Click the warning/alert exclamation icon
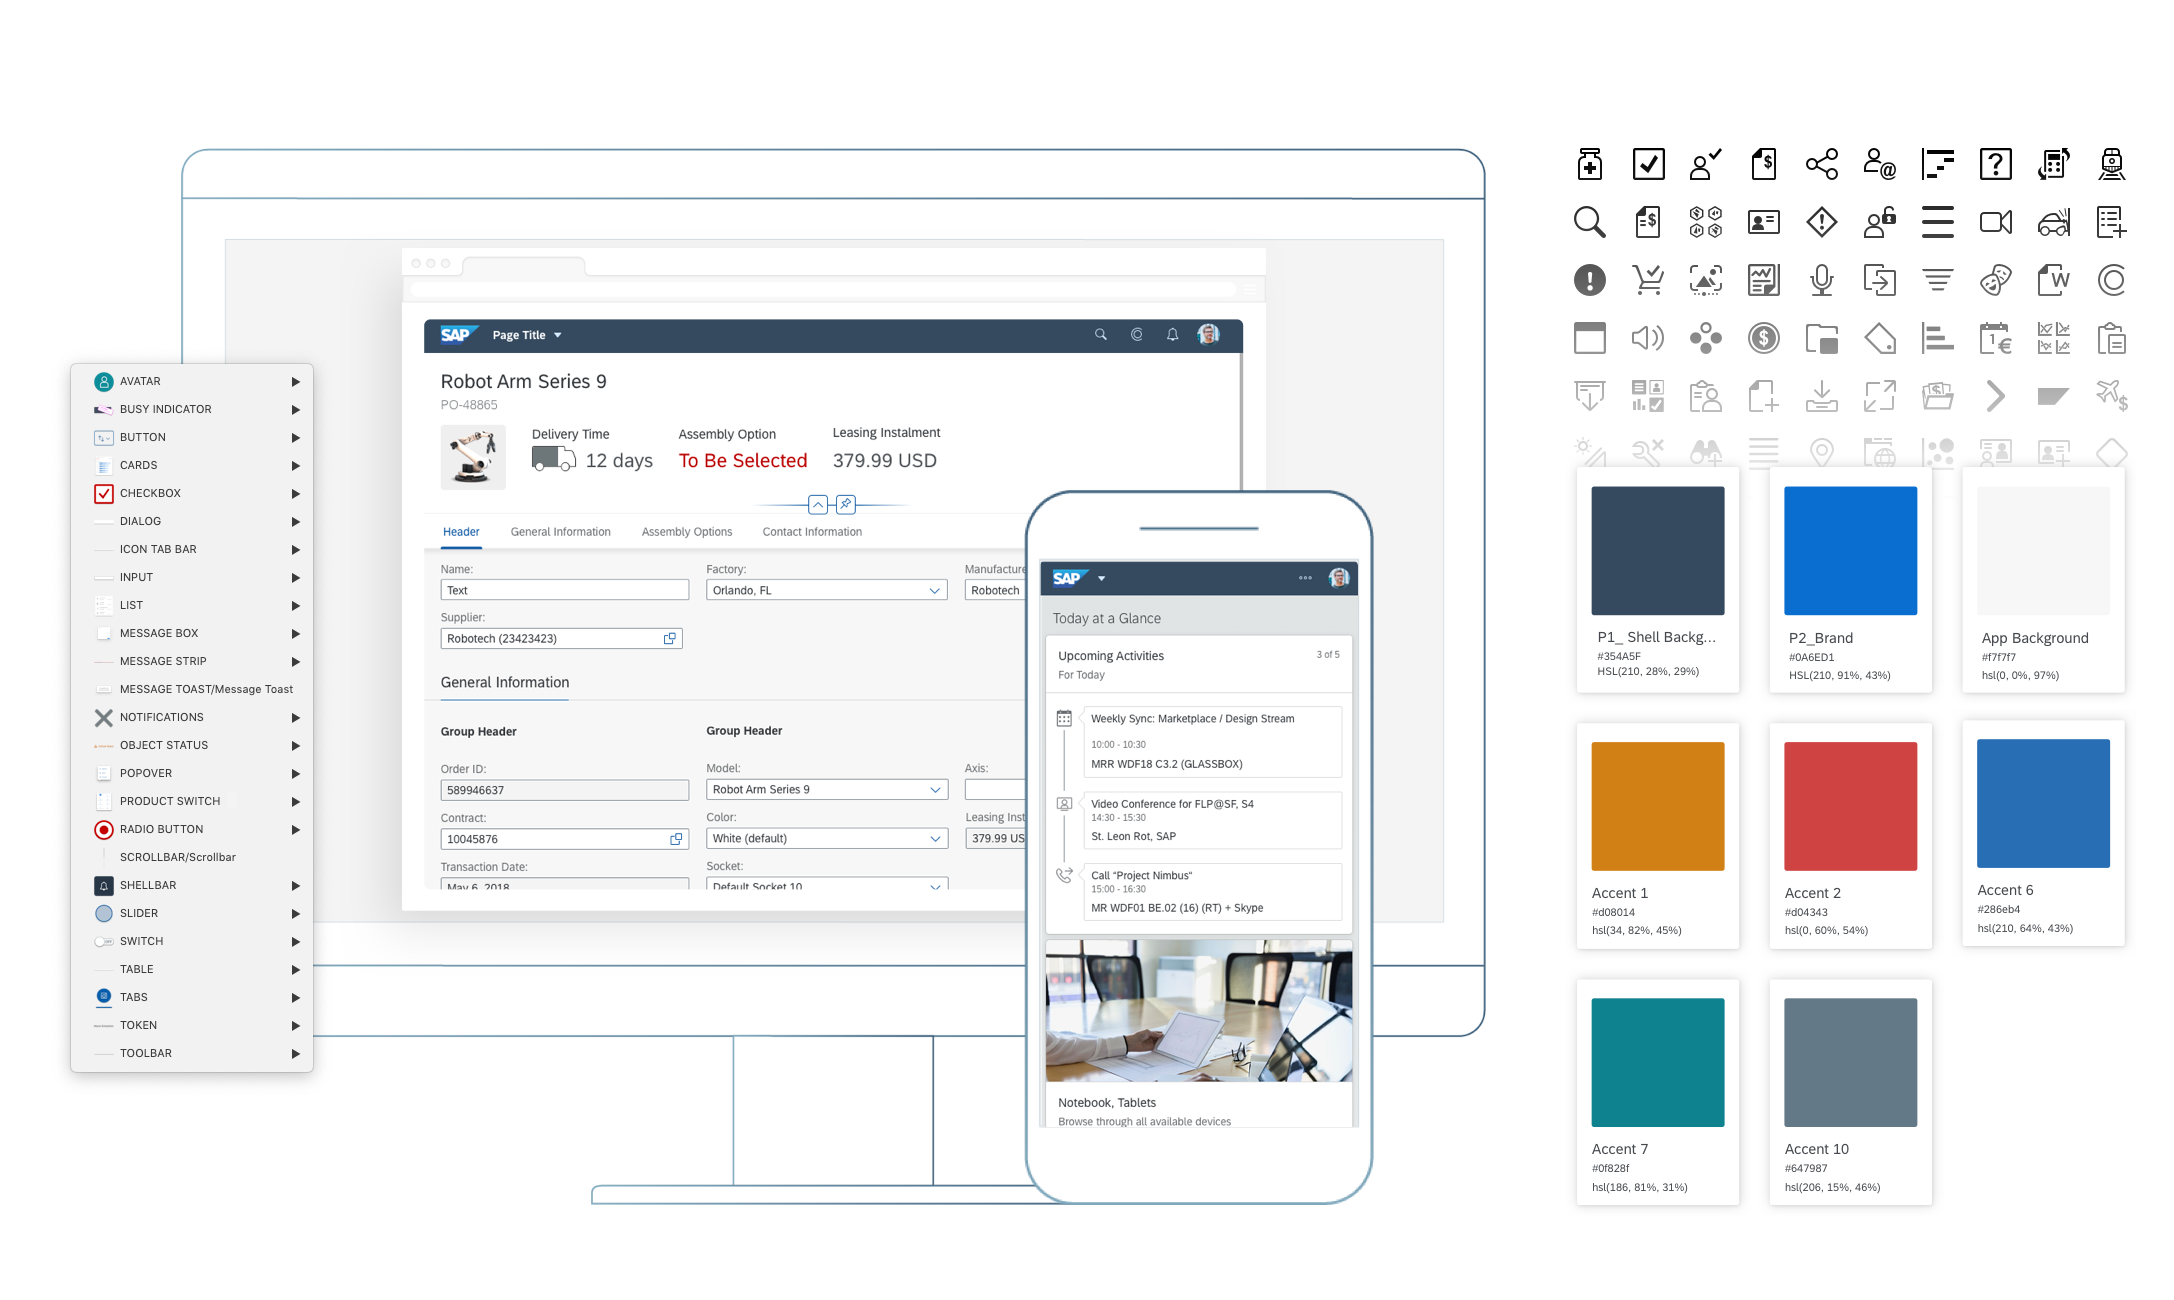Viewport: 2174px width, 1300px height. [x=1584, y=280]
